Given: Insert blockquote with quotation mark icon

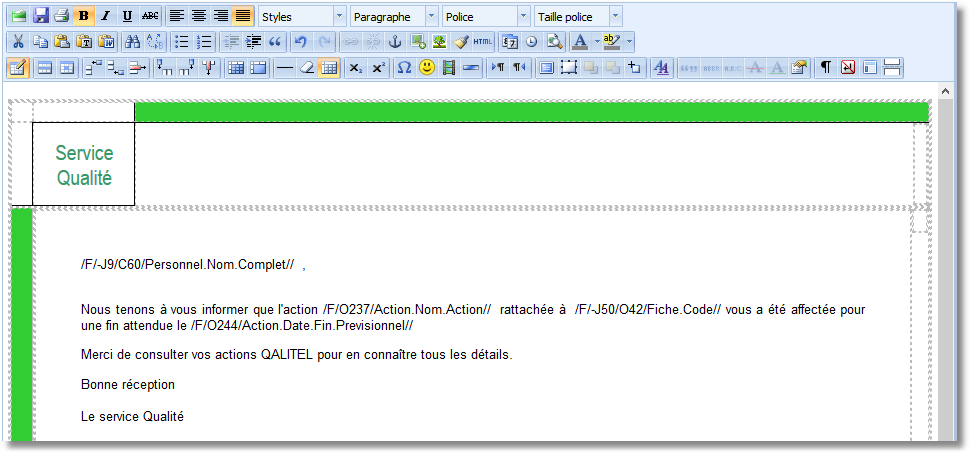Looking at the screenshot, I should [x=275, y=42].
